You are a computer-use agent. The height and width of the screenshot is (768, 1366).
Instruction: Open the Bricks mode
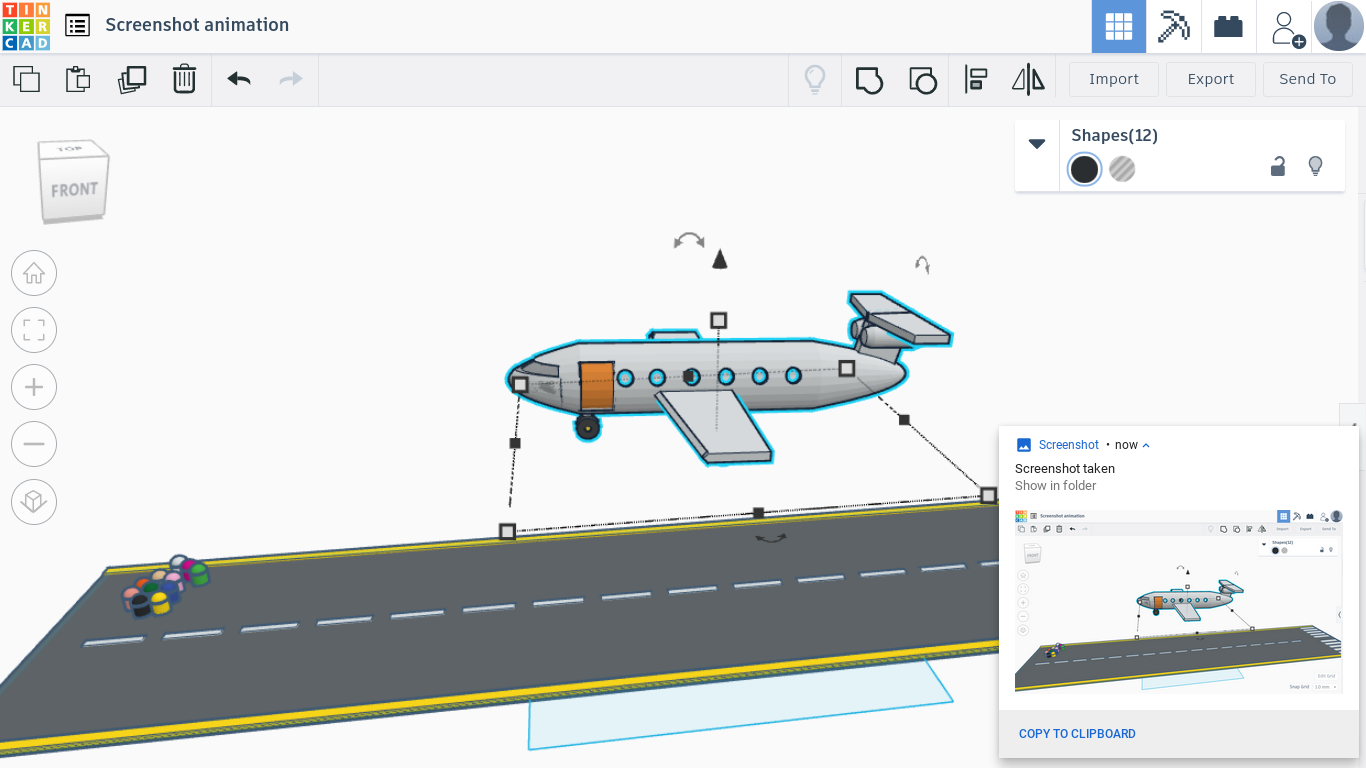1228,26
